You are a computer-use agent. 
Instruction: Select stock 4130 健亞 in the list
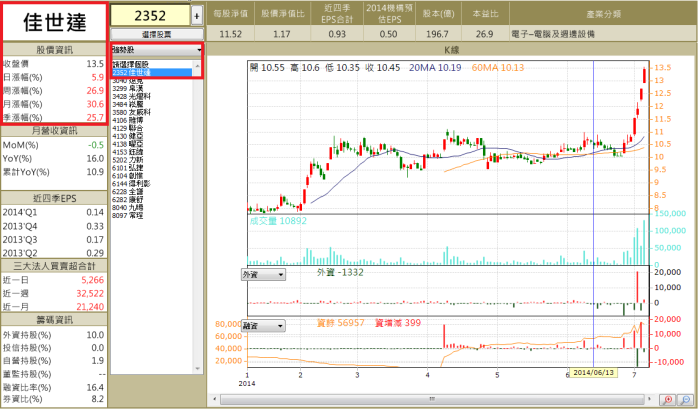click(128, 136)
